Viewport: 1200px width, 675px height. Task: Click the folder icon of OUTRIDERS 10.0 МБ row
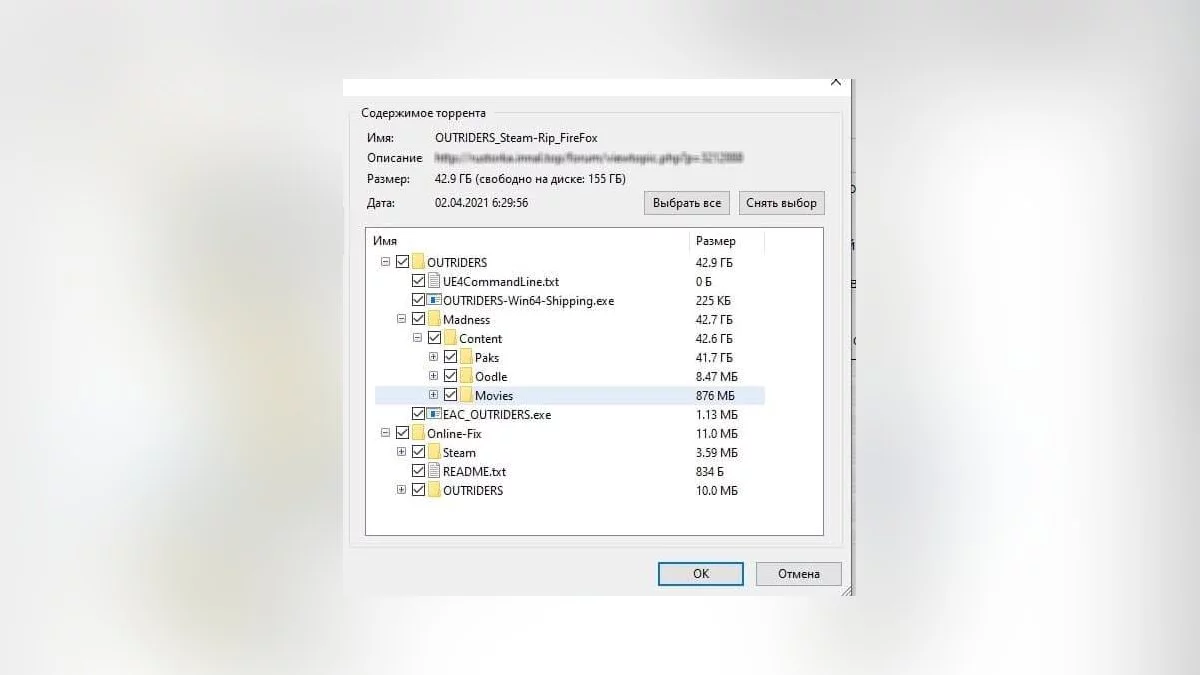pos(434,490)
